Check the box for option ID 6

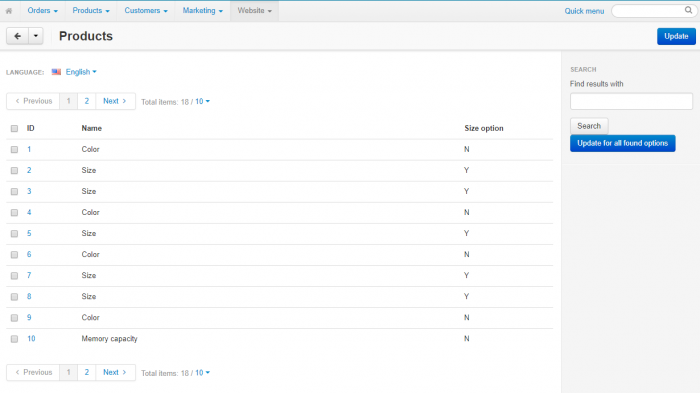click(14, 255)
